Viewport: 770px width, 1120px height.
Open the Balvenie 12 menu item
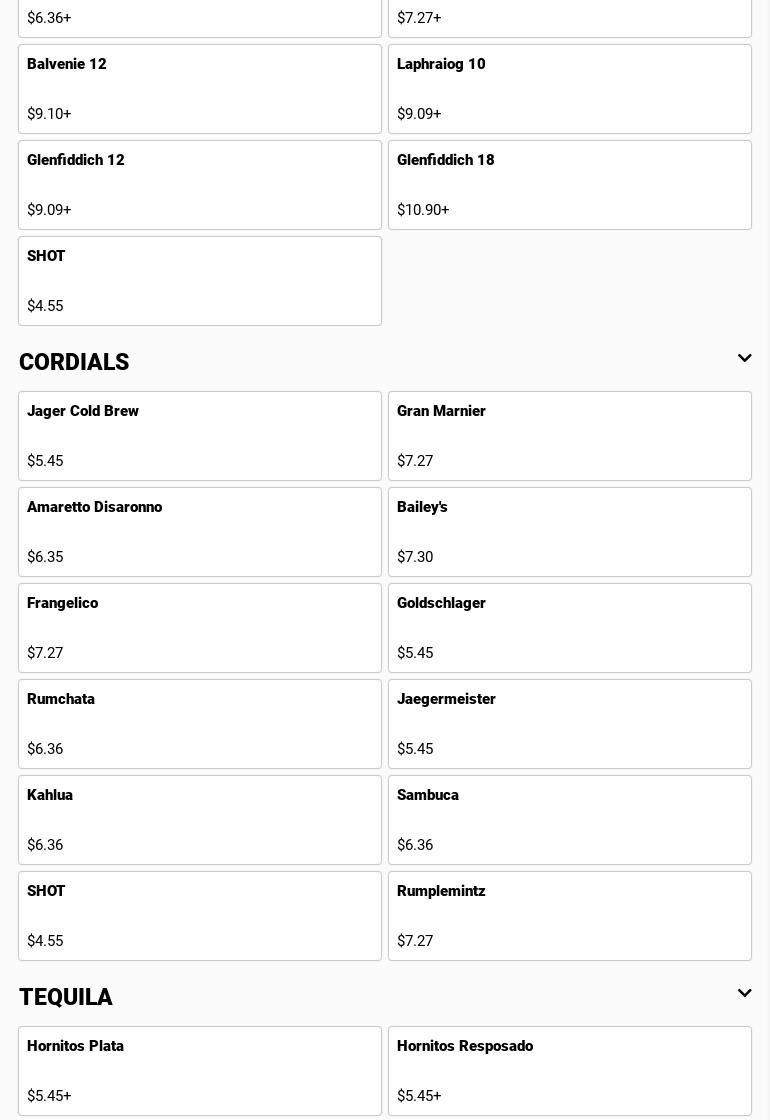pyautogui.click(x=200, y=89)
